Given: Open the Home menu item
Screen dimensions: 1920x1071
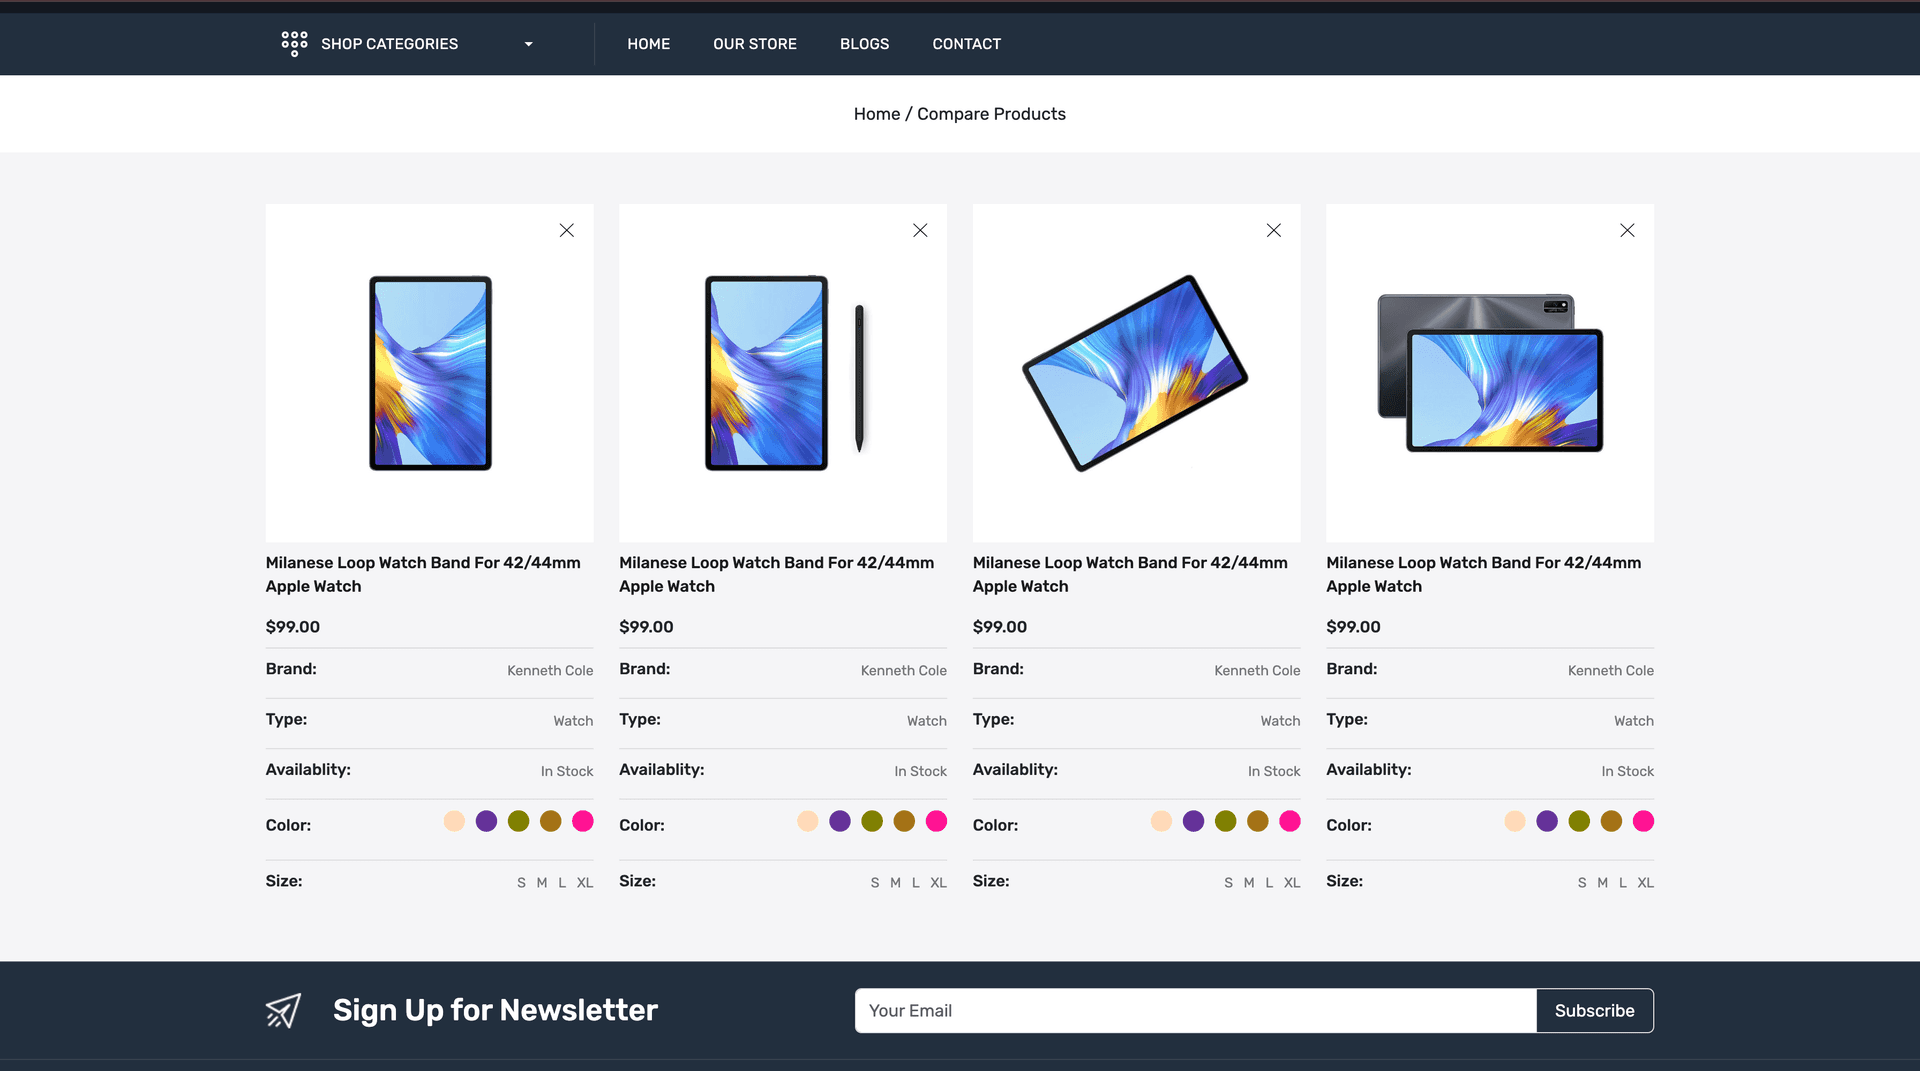Looking at the screenshot, I should tap(648, 44).
